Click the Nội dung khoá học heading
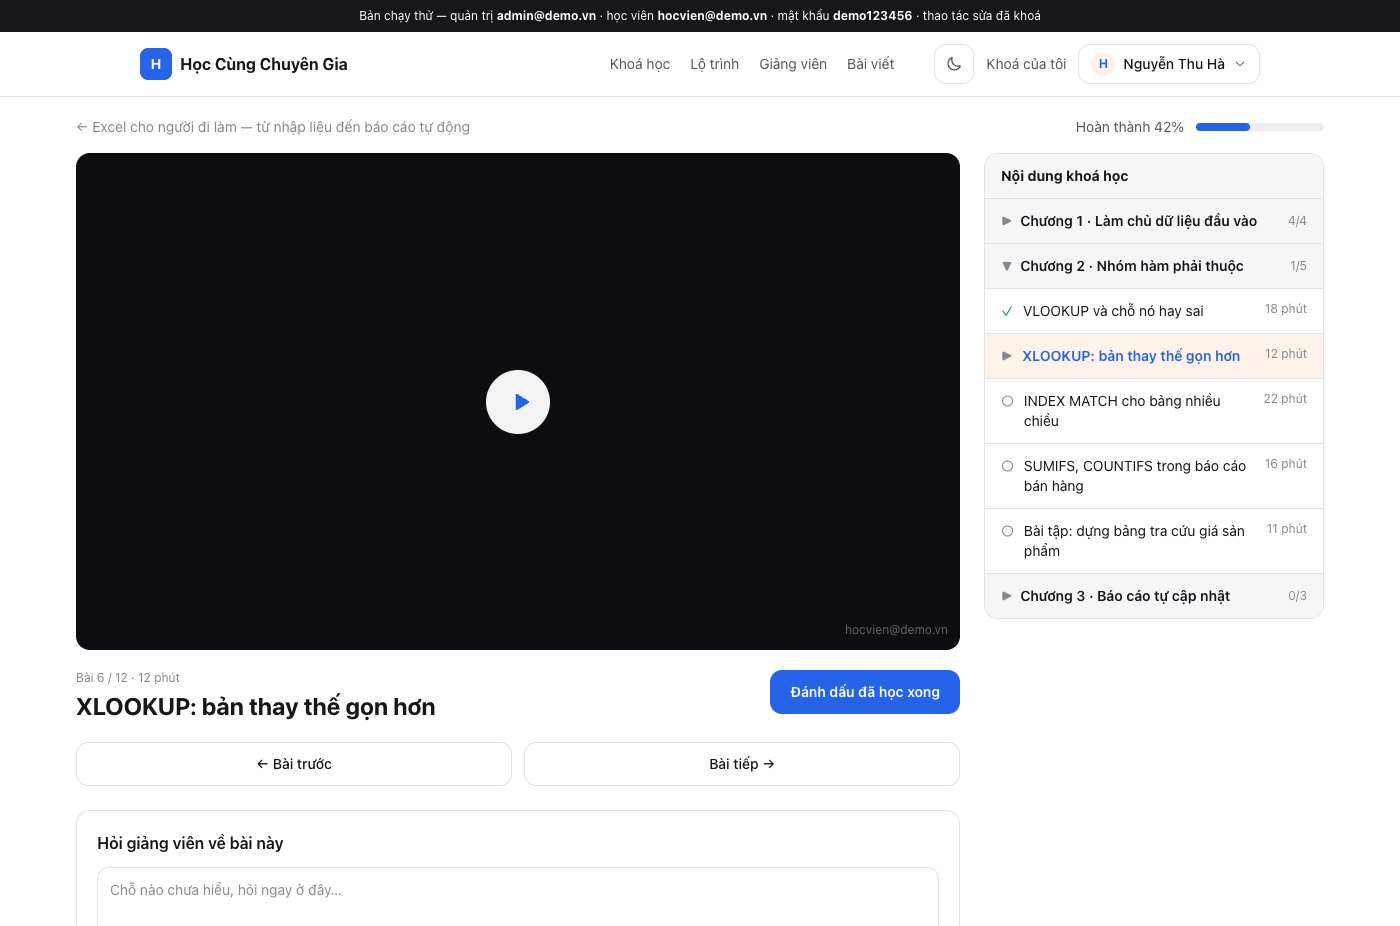 click(1064, 176)
